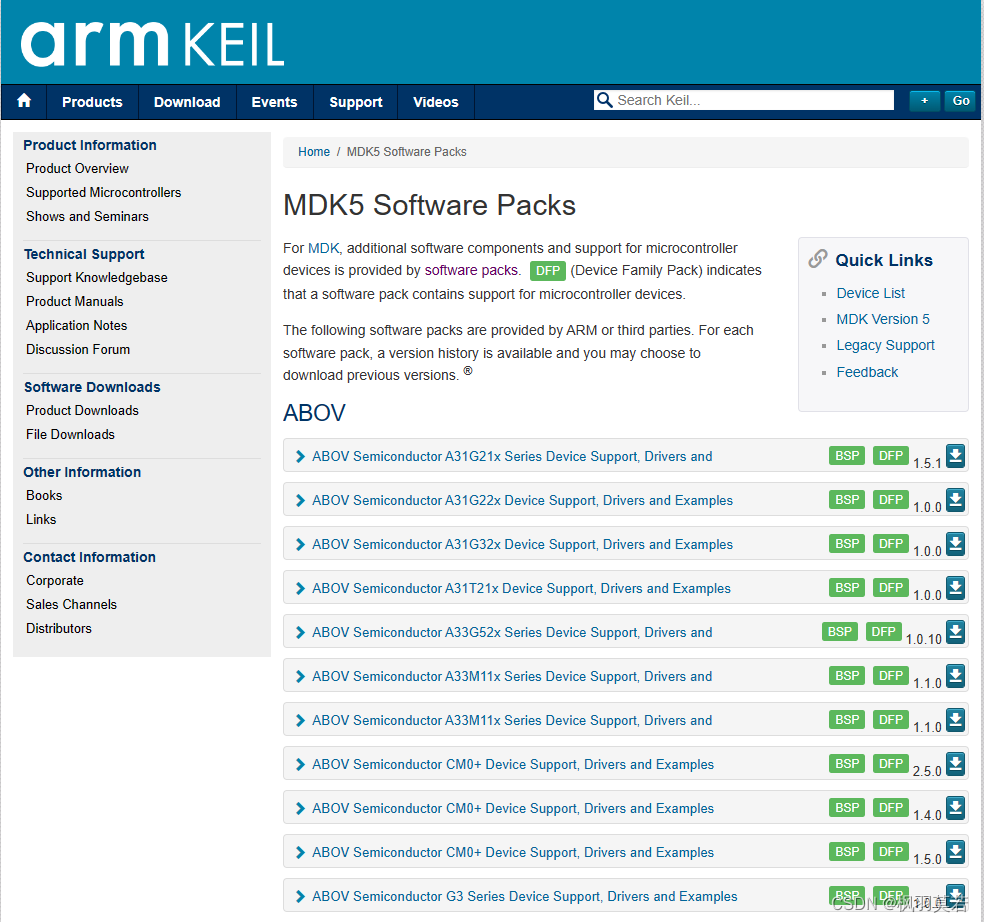Click the arm KEIL logo

pyautogui.click(x=152, y=44)
